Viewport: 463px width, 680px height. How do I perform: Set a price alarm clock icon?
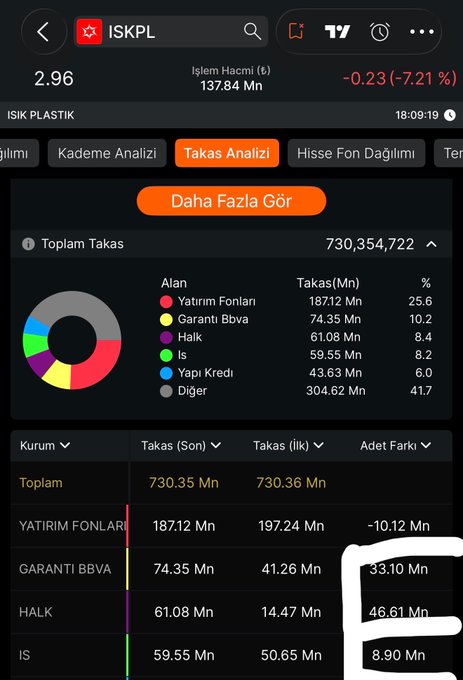coord(380,32)
